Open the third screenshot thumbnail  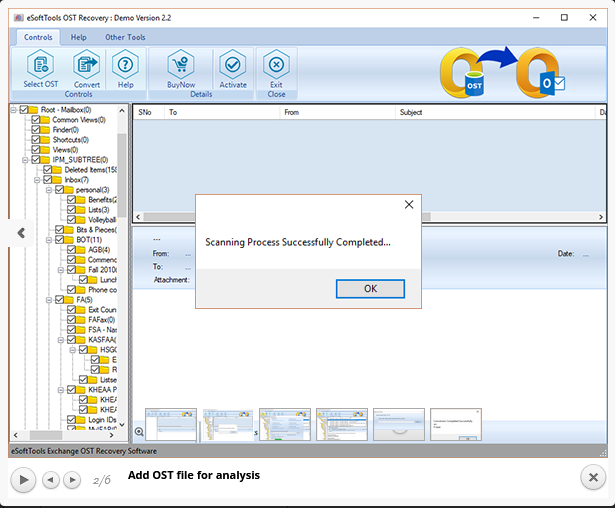pyautogui.click(x=285, y=424)
